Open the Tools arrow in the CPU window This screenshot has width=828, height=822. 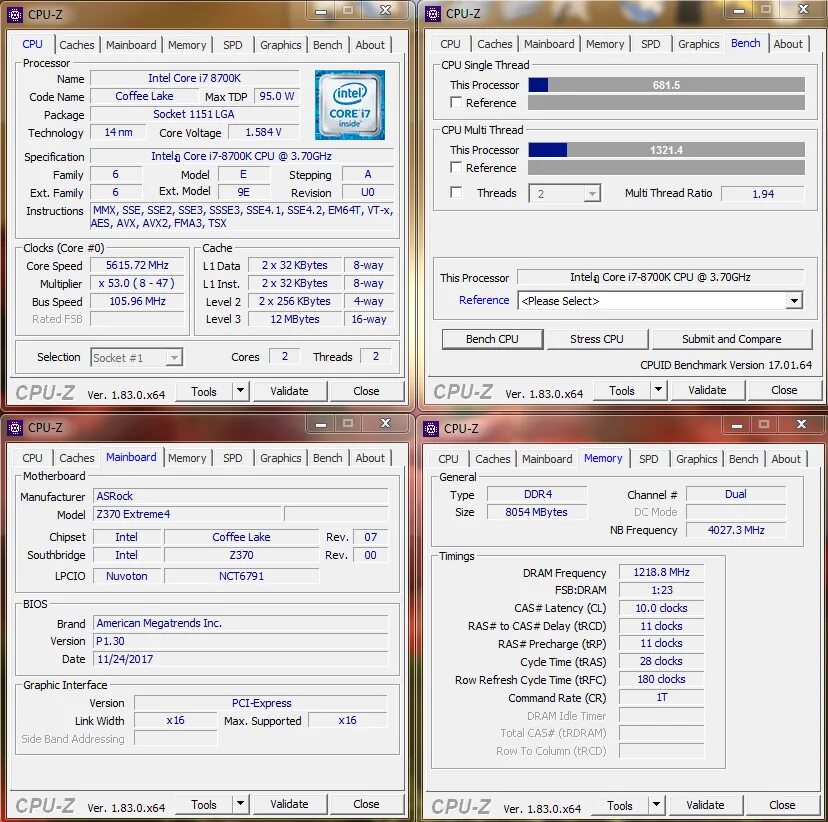point(240,391)
